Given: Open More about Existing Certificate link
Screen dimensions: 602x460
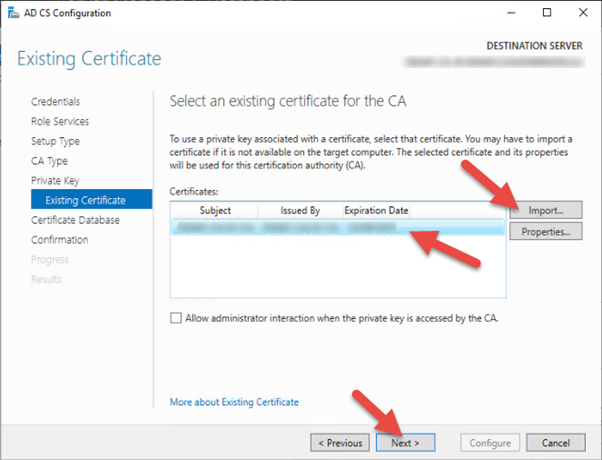Looking at the screenshot, I should [234, 402].
